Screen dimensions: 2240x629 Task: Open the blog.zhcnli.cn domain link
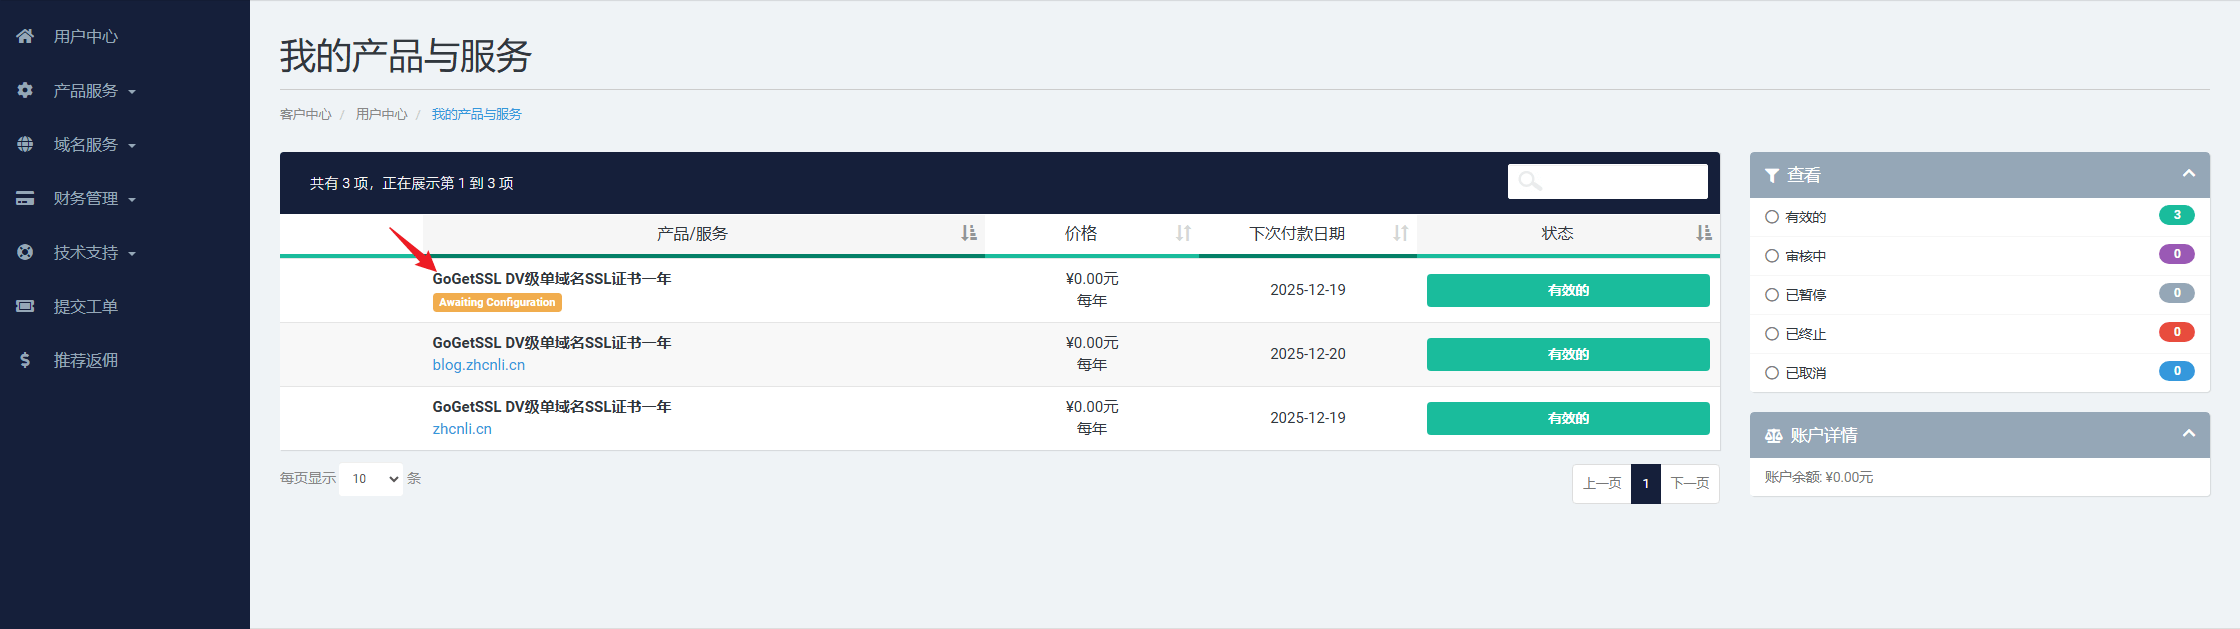click(x=479, y=365)
